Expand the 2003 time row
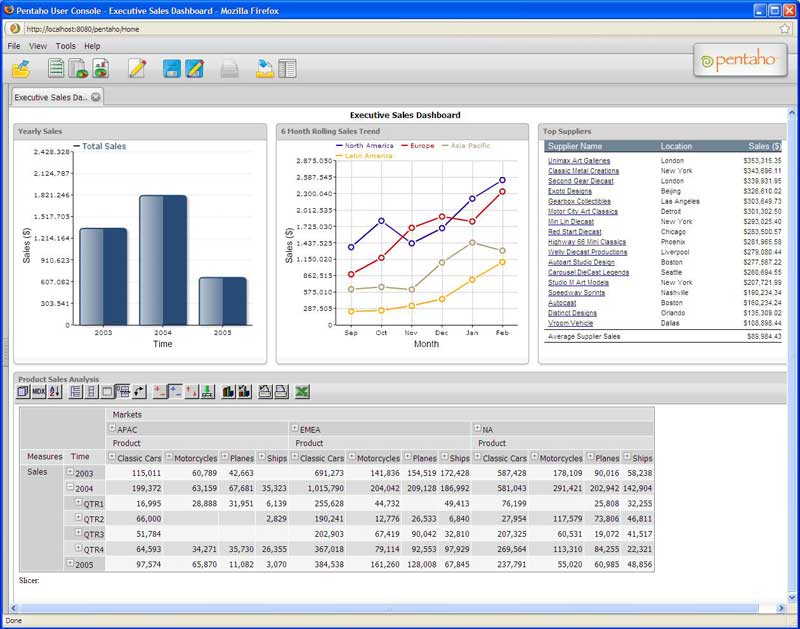Screen dimensions: 800x629 [x=70, y=472]
